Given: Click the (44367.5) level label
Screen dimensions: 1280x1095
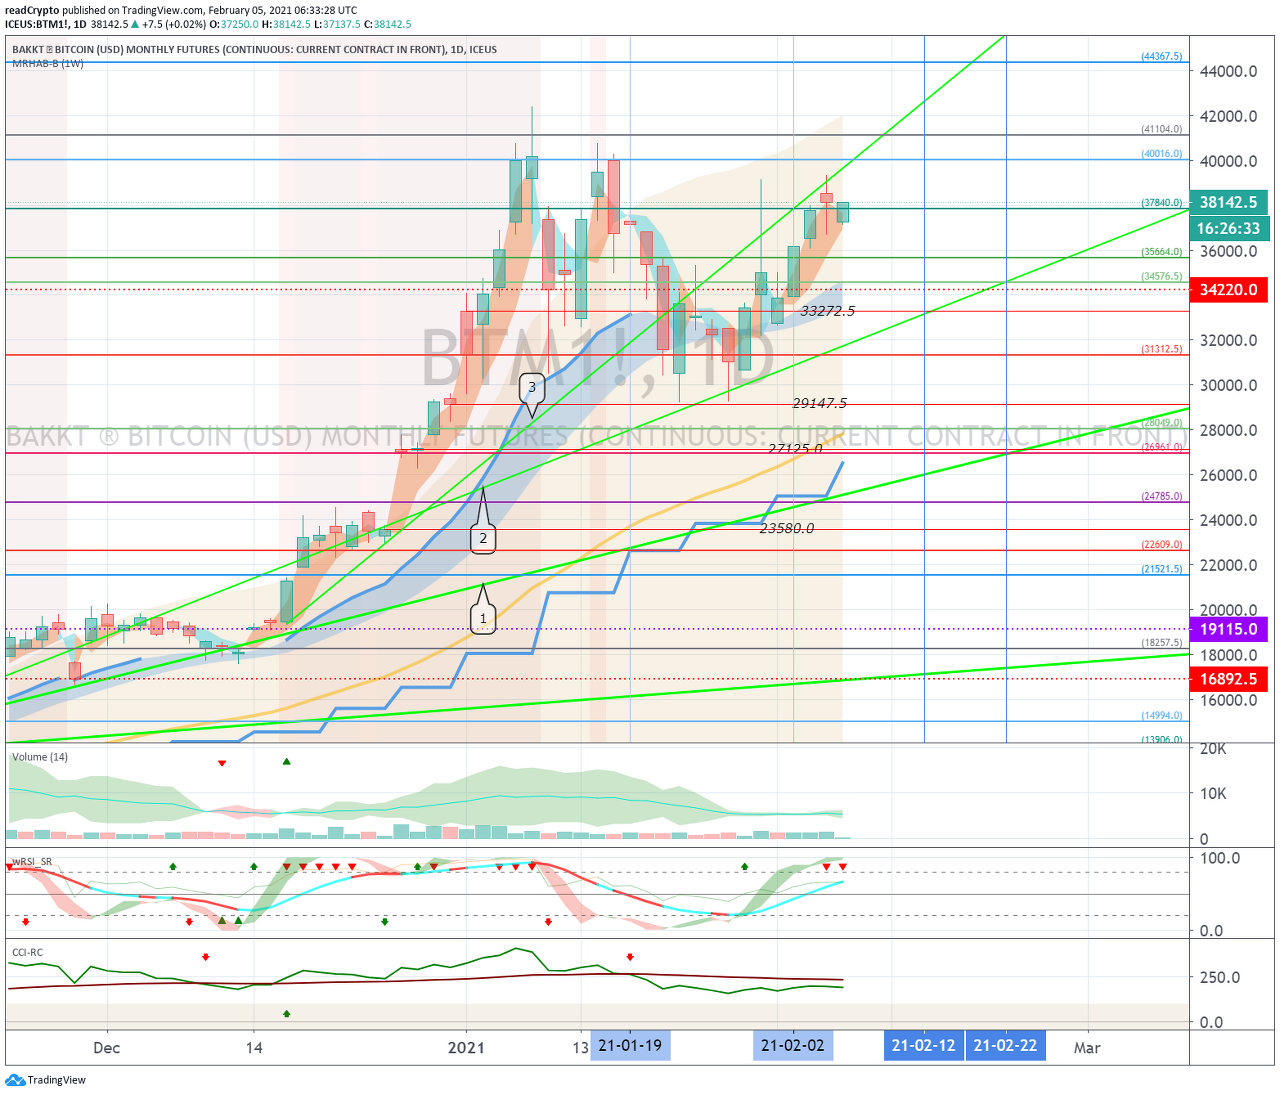Looking at the screenshot, I should pyautogui.click(x=1162, y=57).
